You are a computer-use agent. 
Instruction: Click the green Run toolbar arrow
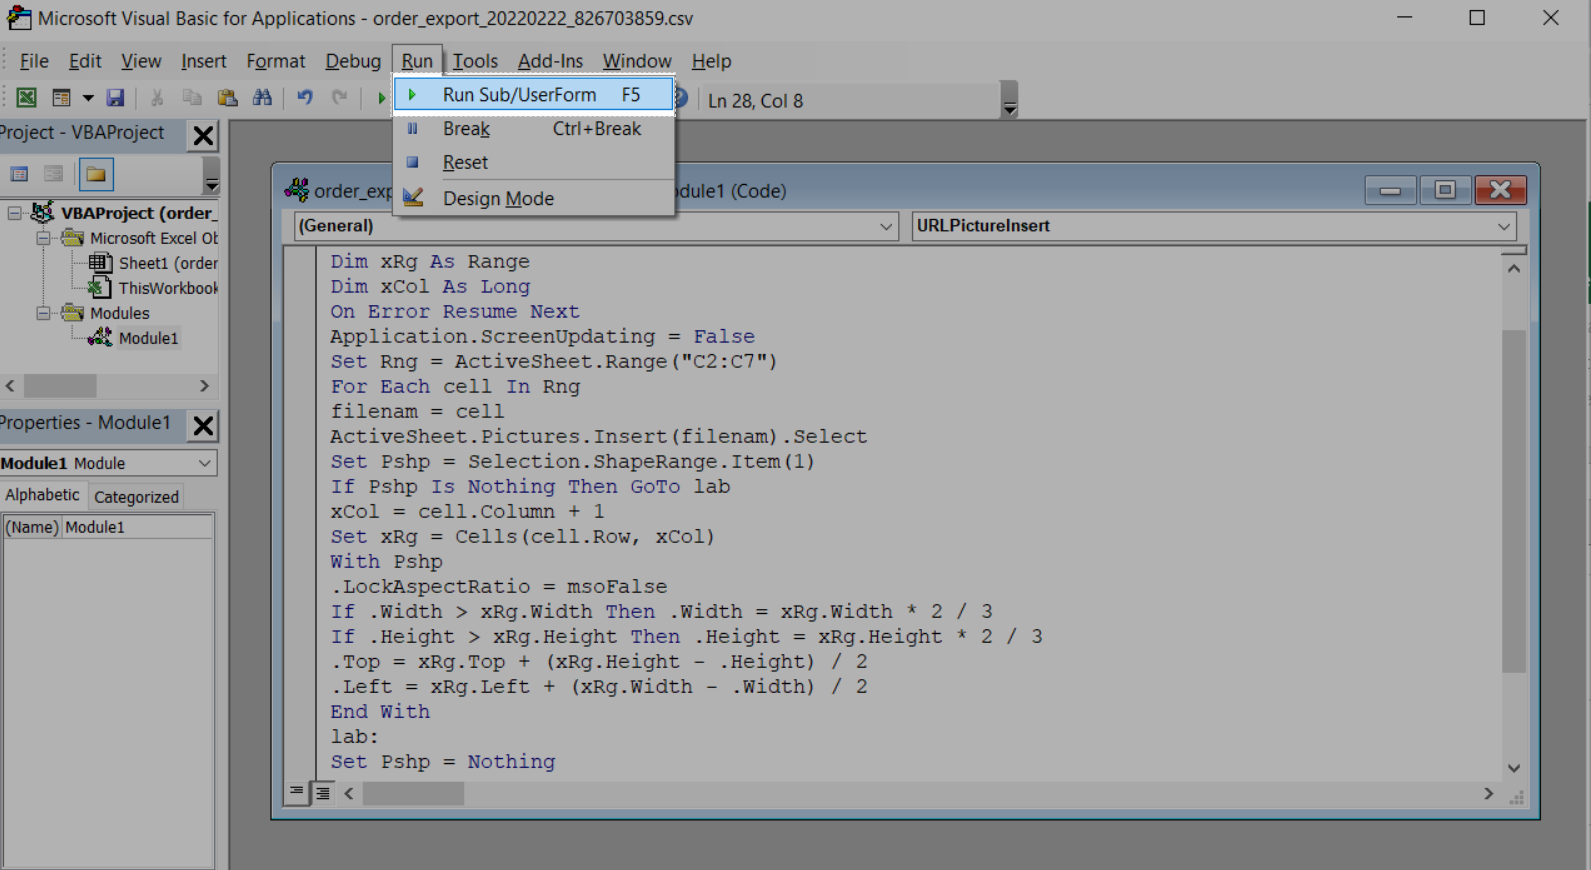(380, 97)
